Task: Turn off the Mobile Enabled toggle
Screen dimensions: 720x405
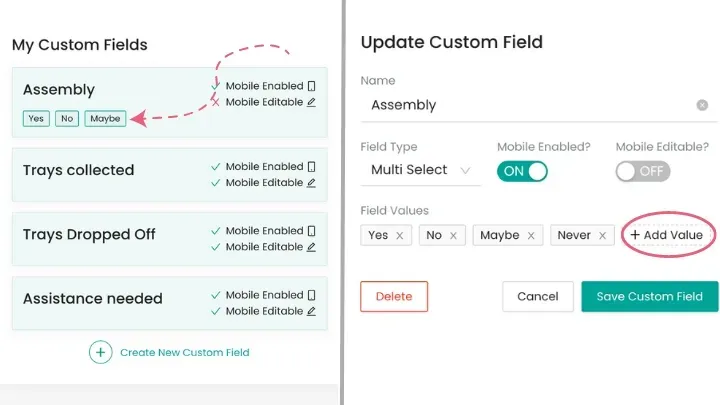Action: tap(524, 171)
